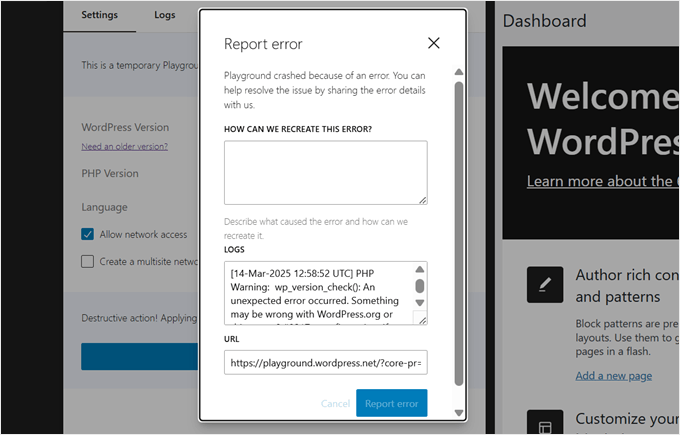Image resolution: width=680 pixels, height=435 pixels.
Task: Click the Logs textarea resize handle
Action: pos(422,320)
